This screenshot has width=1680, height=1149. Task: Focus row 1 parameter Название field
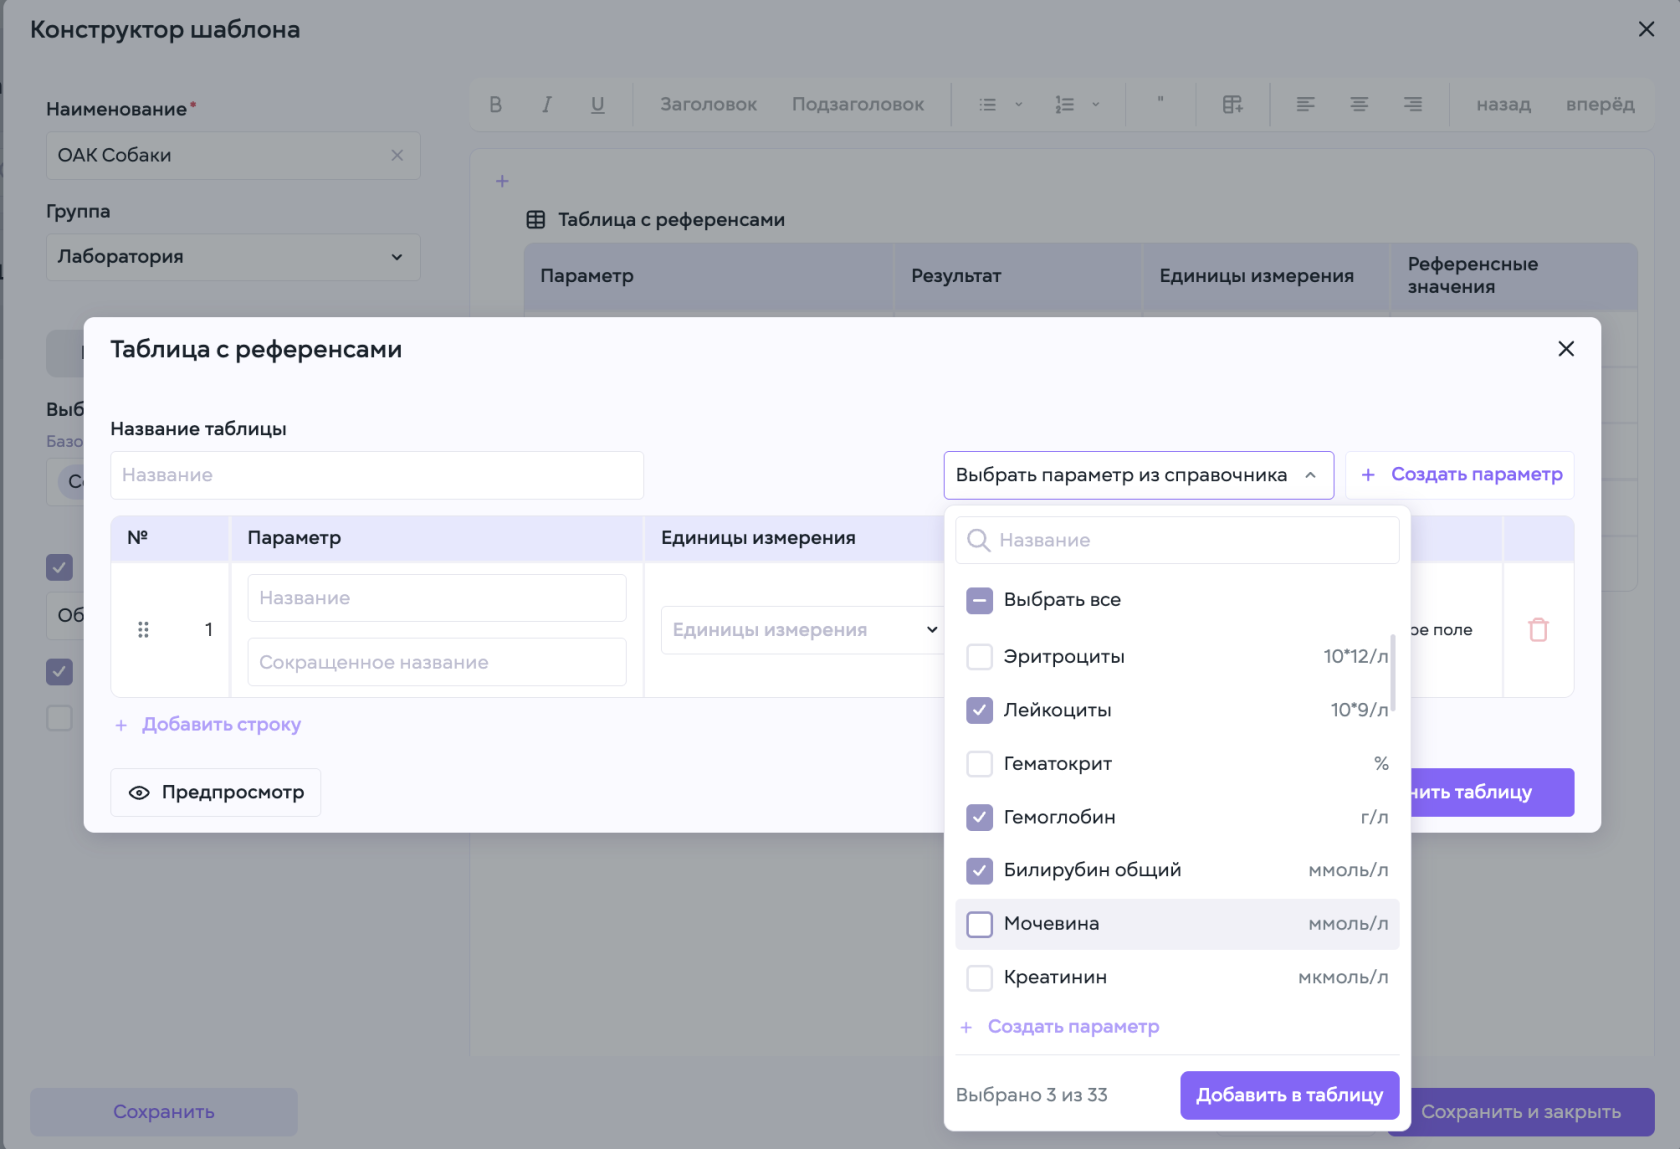point(437,598)
